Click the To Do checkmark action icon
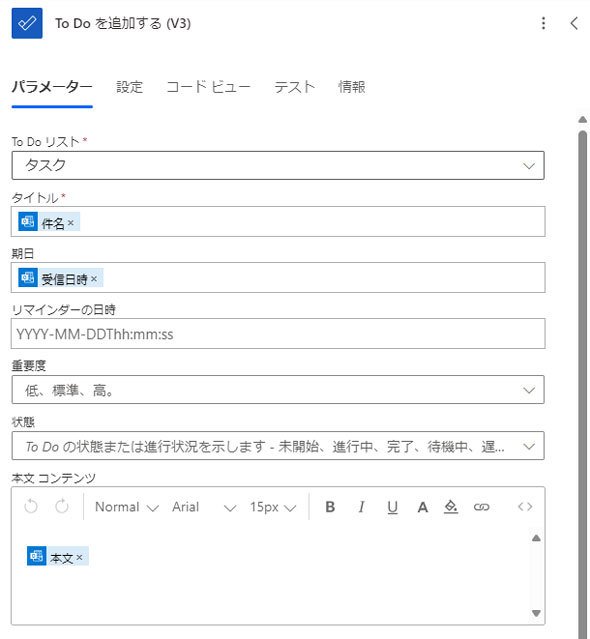 [x=27, y=23]
